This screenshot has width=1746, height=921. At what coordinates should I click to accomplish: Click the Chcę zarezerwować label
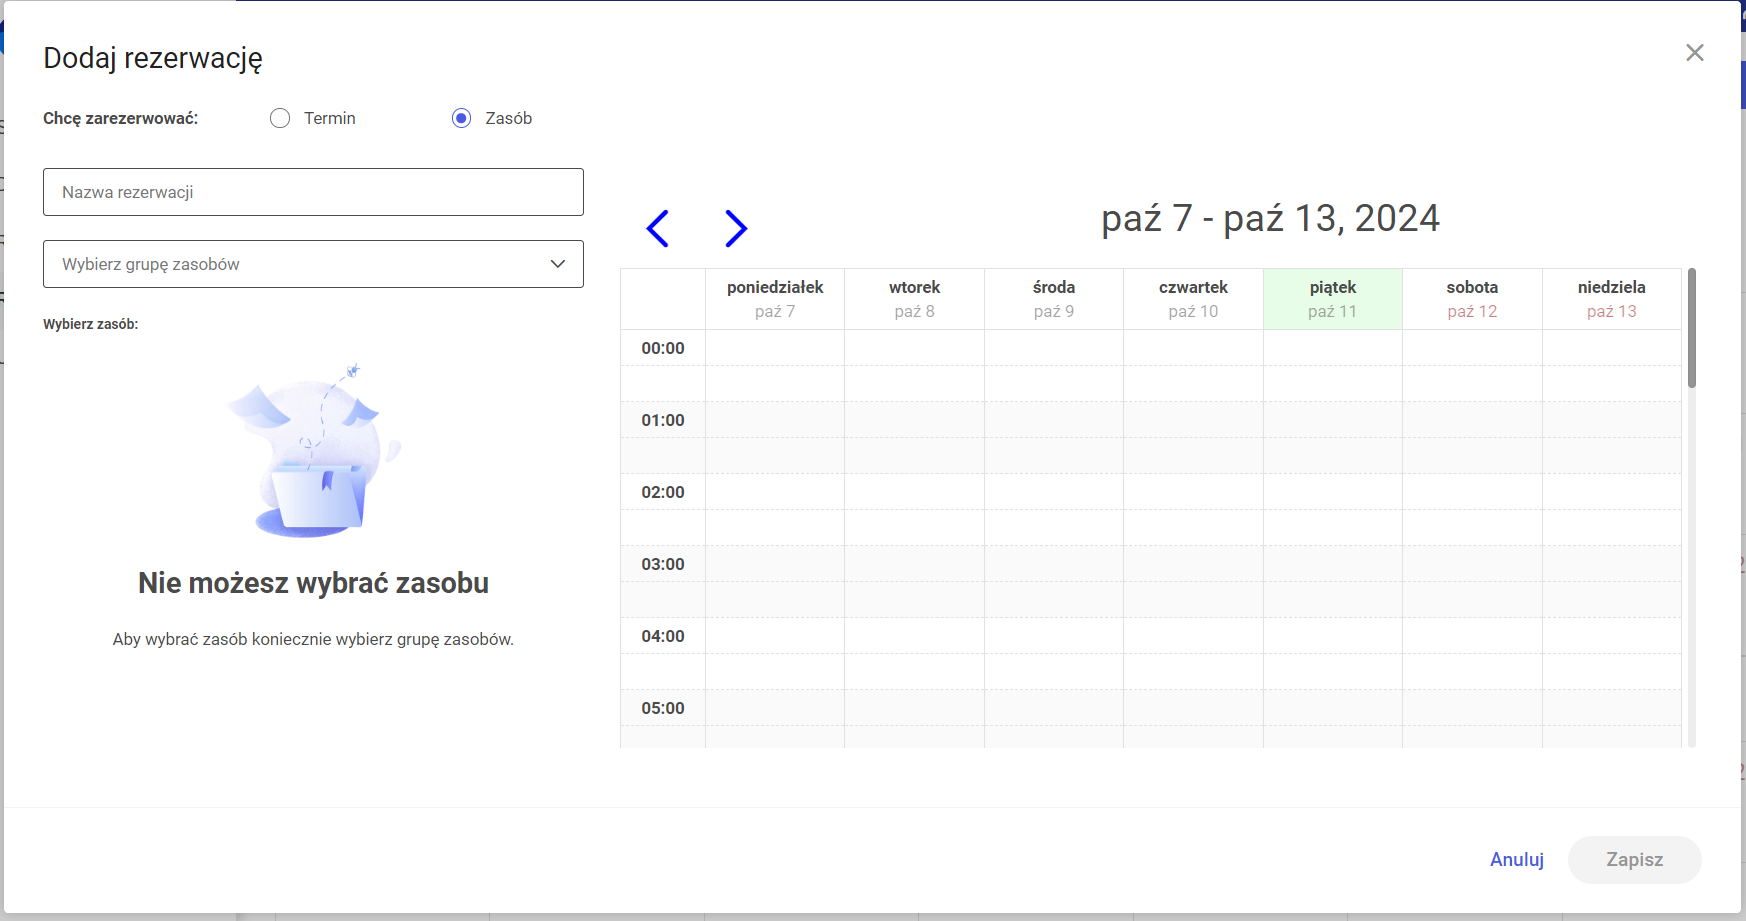[x=121, y=118]
